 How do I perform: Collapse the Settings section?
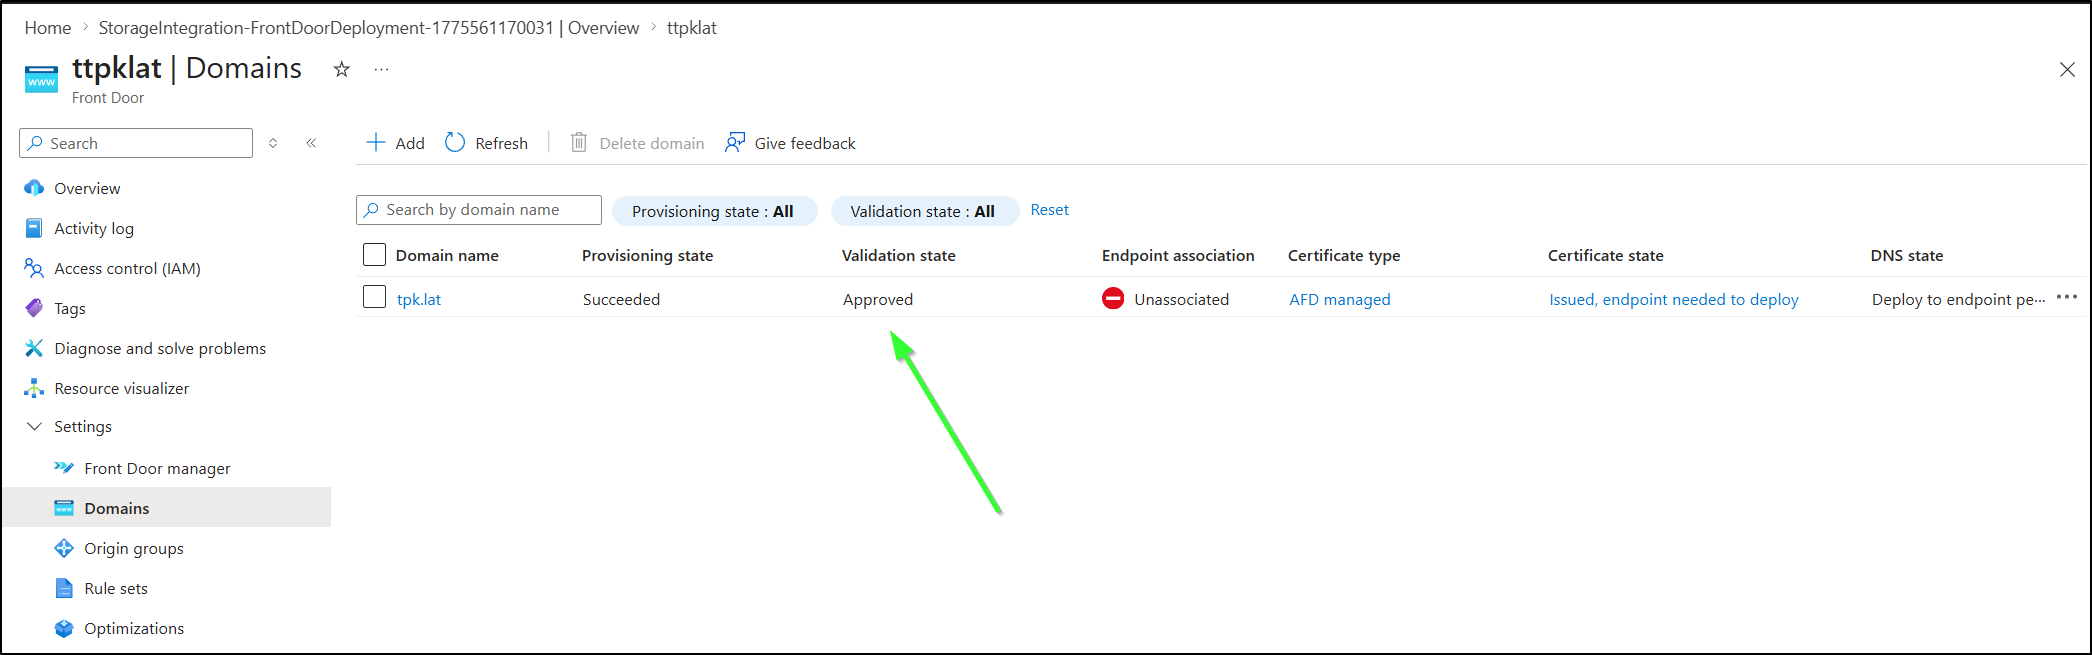click(34, 426)
